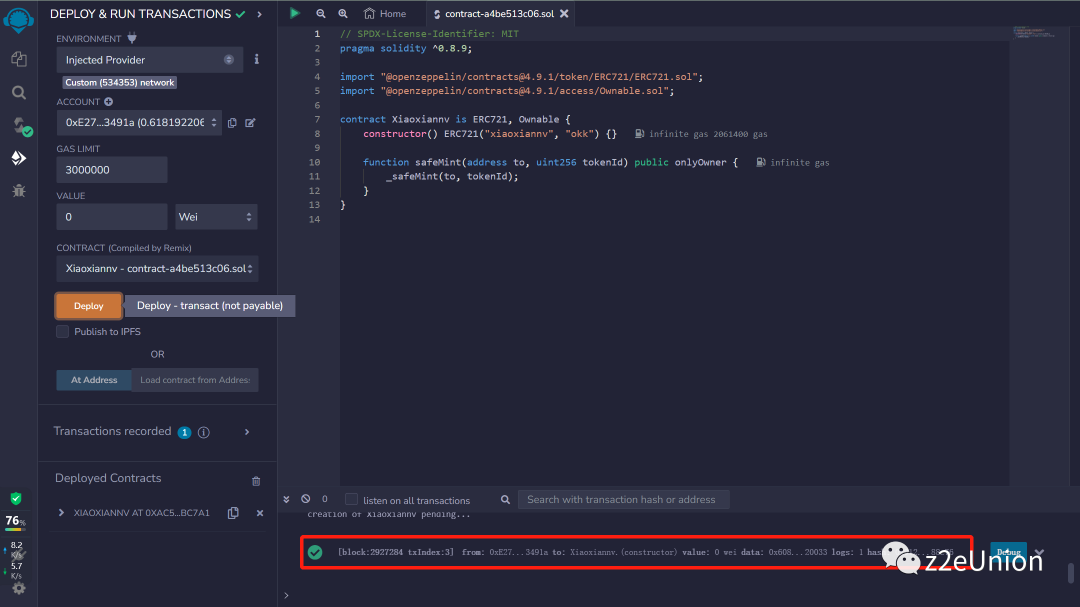Click the At Address button
1080x607 pixels.
tap(94, 380)
